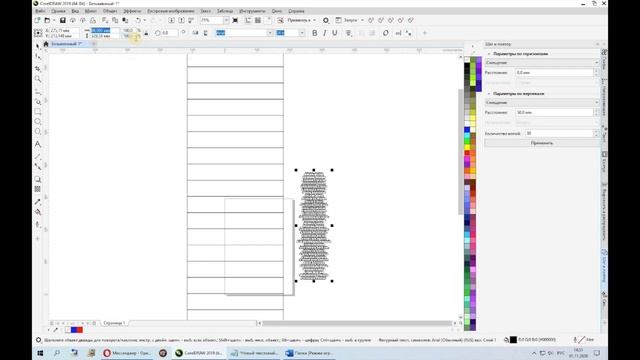Open vertical settings offset-type dropdown
This screenshot has width=640, height=360.
coord(542,102)
